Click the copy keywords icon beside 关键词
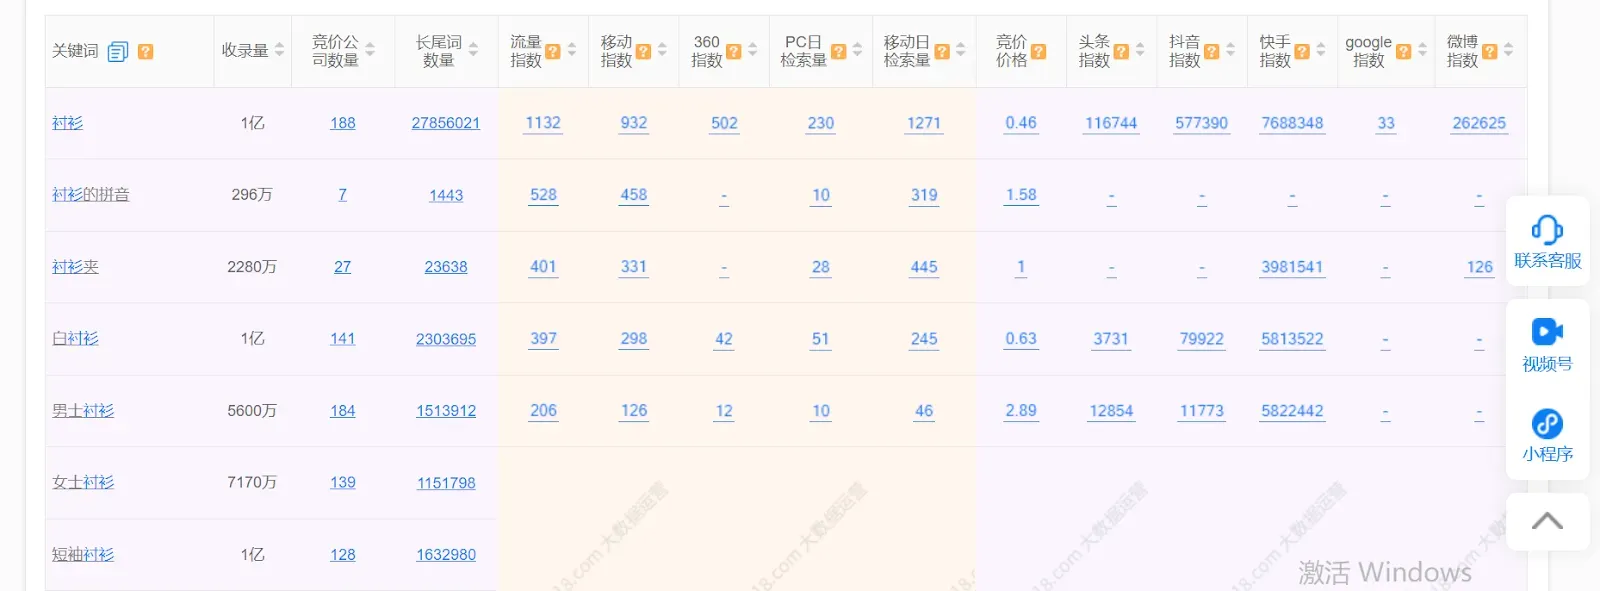Image resolution: width=1600 pixels, height=591 pixels. point(117,51)
